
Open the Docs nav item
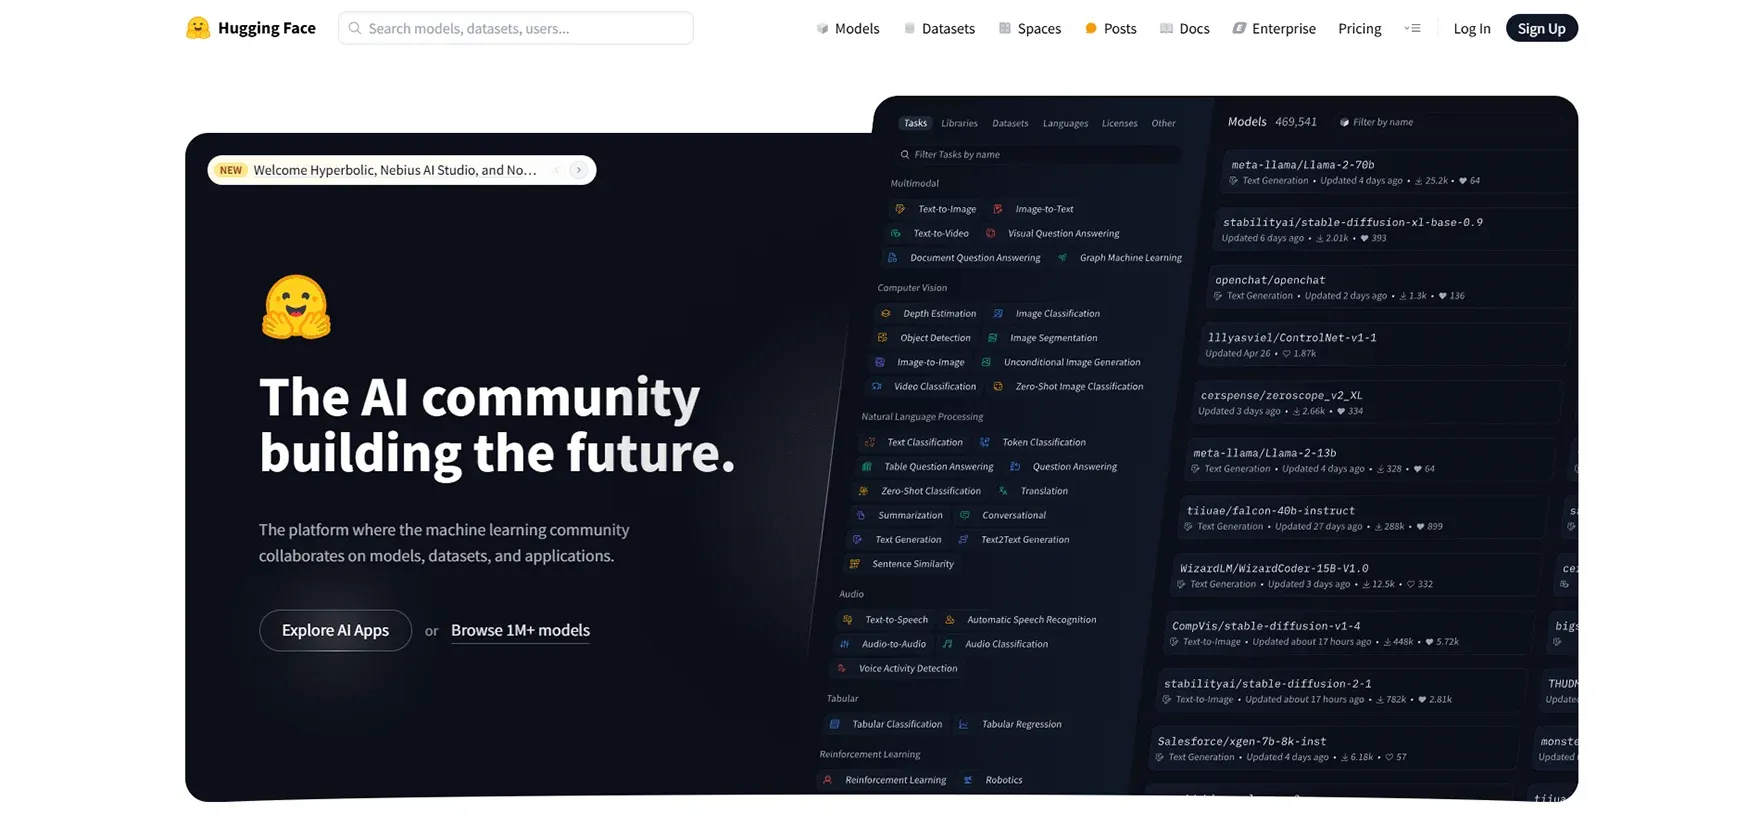tap(1185, 28)
